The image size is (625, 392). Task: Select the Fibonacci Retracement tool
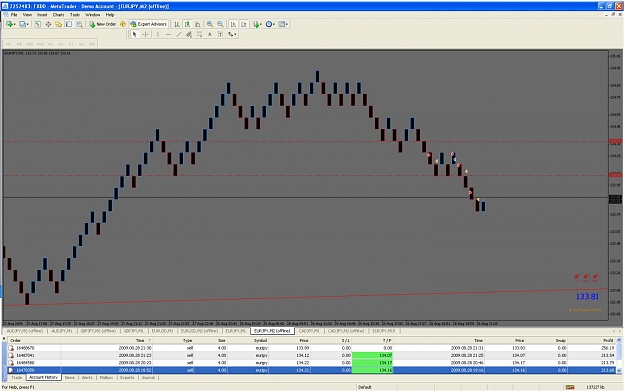[199, 34]
